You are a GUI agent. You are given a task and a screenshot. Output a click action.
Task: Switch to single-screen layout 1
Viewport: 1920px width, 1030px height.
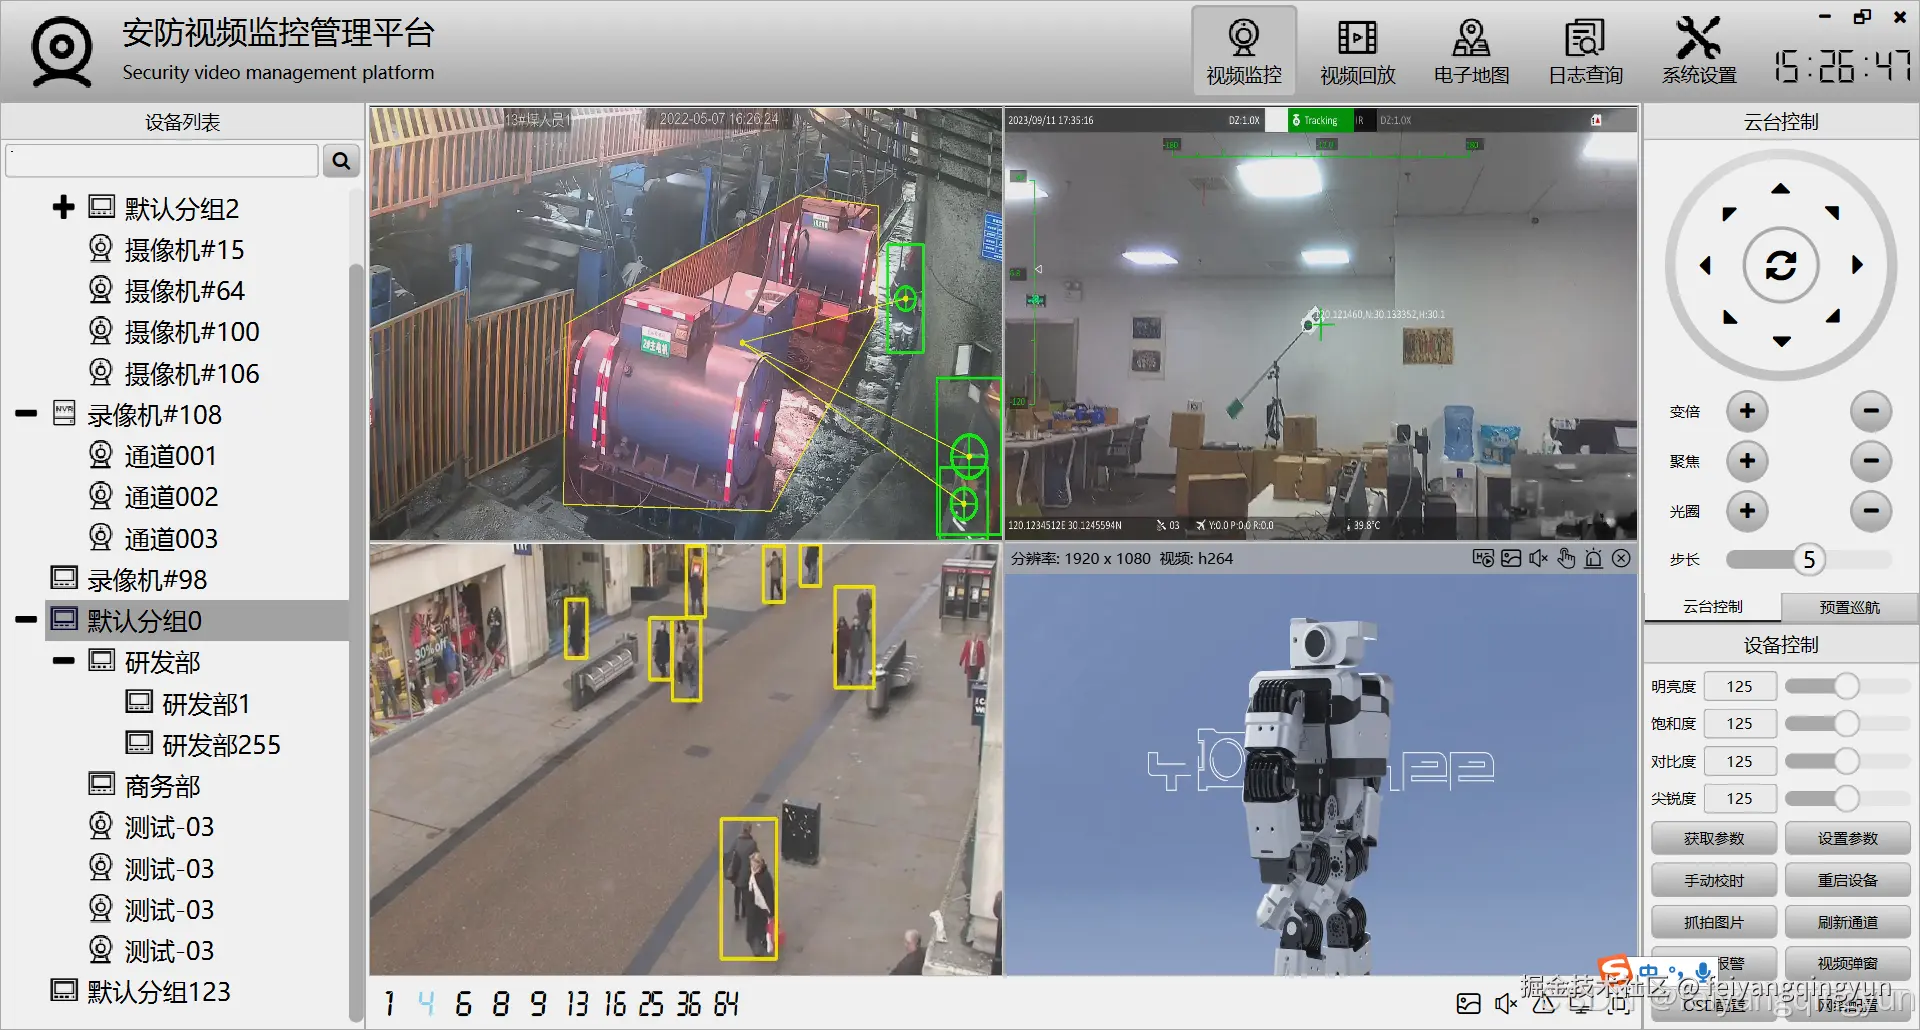pyautogui.click(x=389, y=1003)
